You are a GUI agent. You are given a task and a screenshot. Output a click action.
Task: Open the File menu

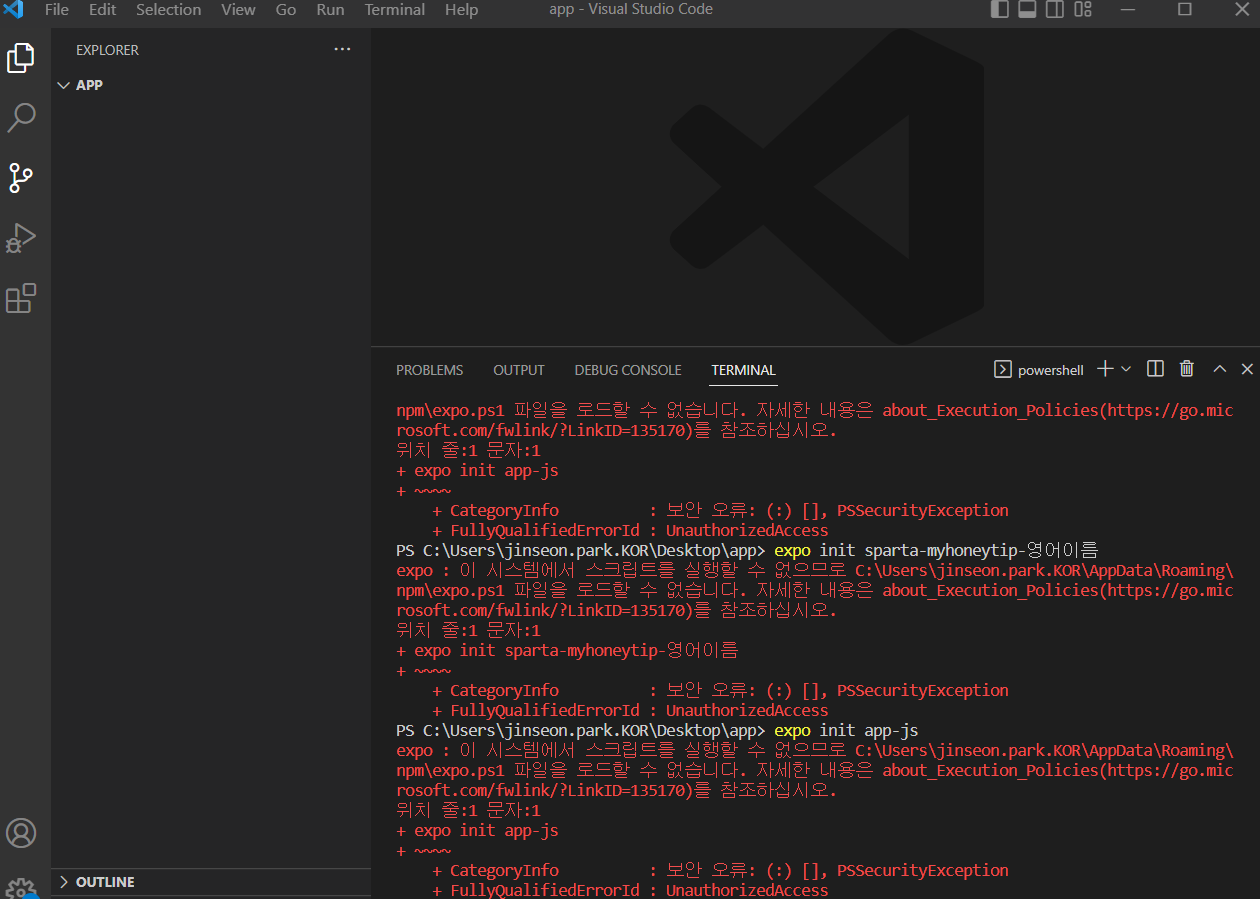[57, 9]
